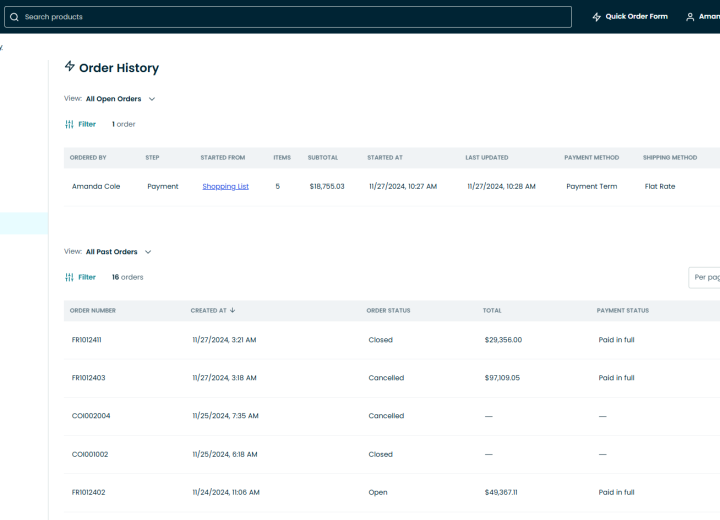Expand the All Open Orders view dropdown
Image resolution: width=720 pixels, height=520 pixels.
point(121,99)
